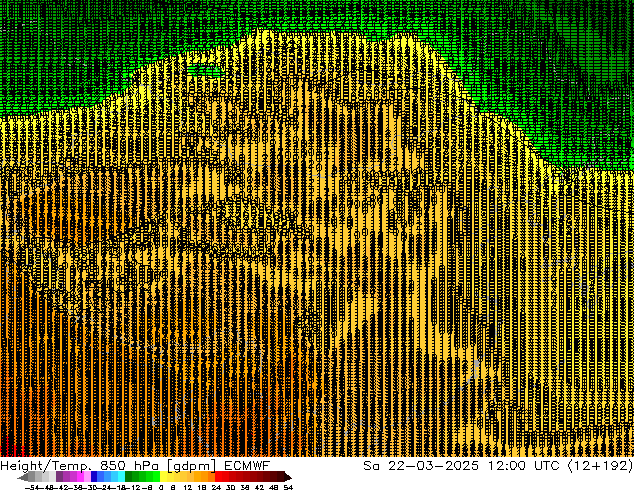
Task: Click the '(12+192)' forecast hour label
Action: [600, 466]
